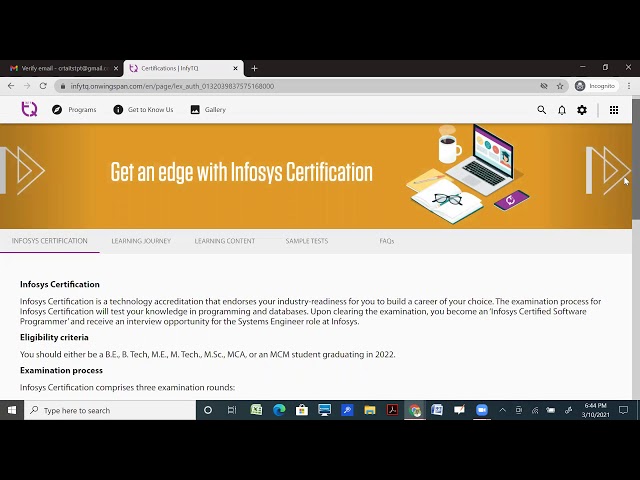Click the page vertical scrollbar
The height and width of the screenshot is (480, 640).
coord(636,159)
